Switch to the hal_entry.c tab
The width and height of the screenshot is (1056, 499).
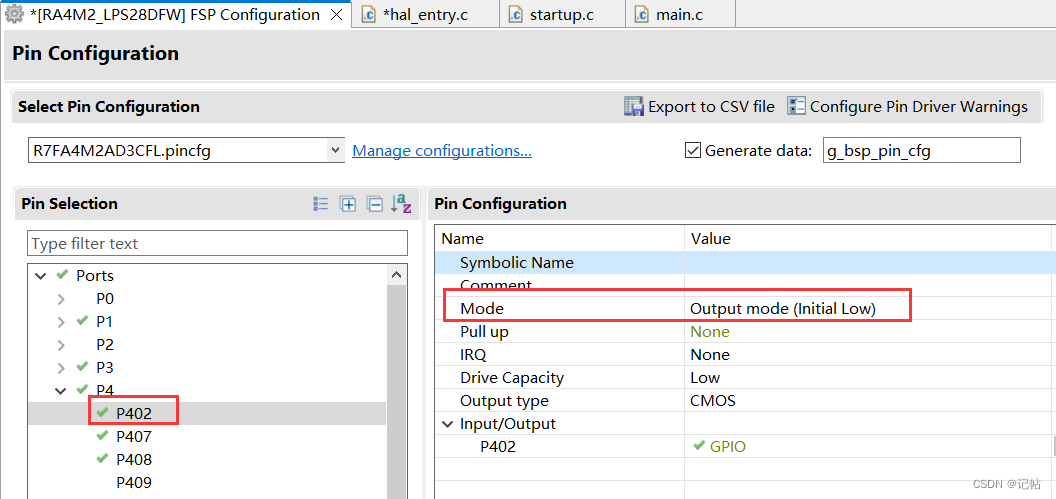point(425,15)
